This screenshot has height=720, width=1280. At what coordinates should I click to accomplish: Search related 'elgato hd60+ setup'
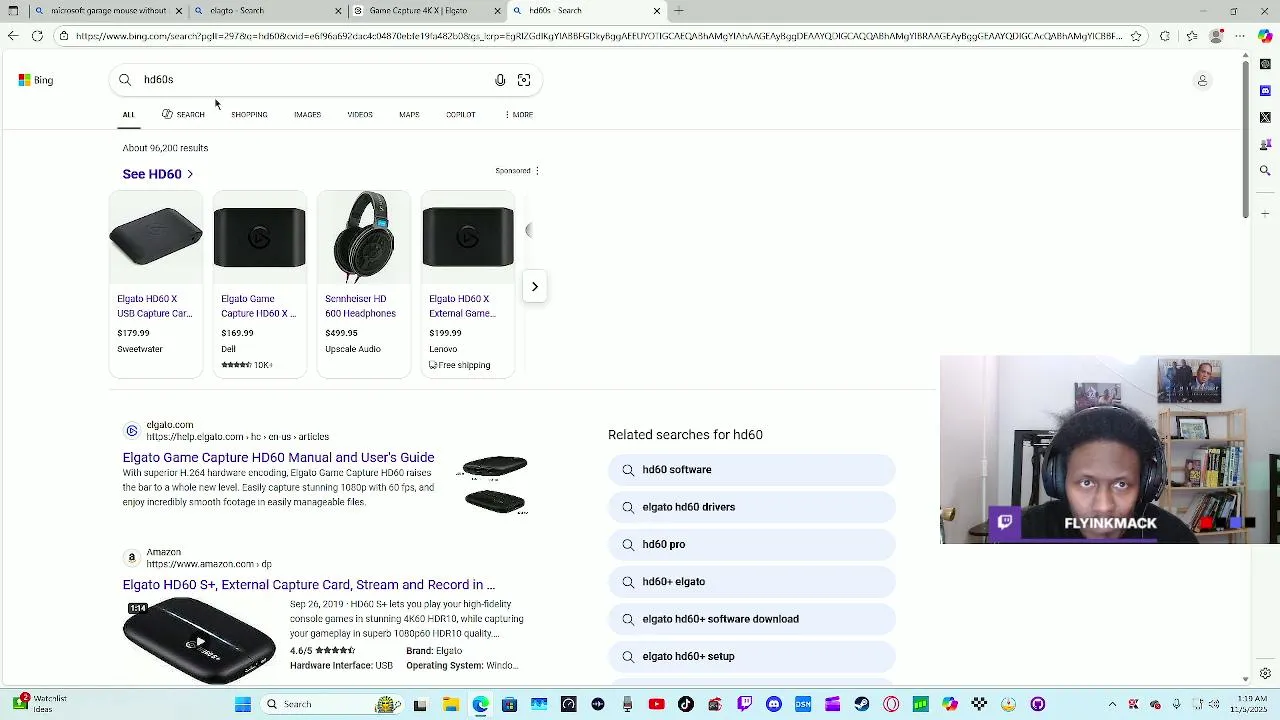pyautogui.click(x=752, y=656)
